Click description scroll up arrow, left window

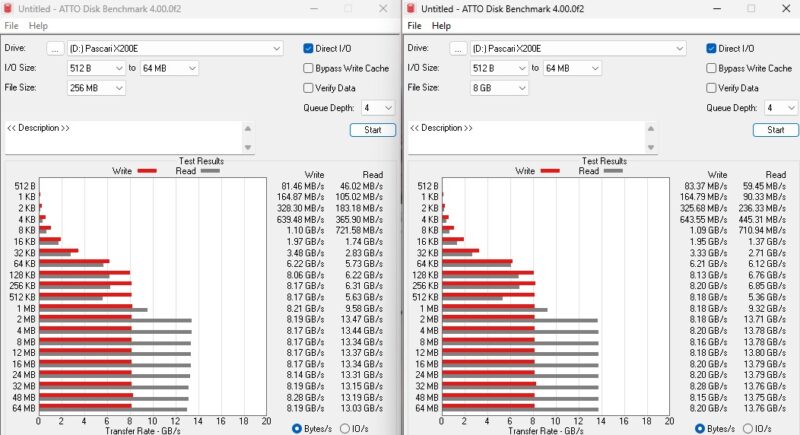point(248,129)
